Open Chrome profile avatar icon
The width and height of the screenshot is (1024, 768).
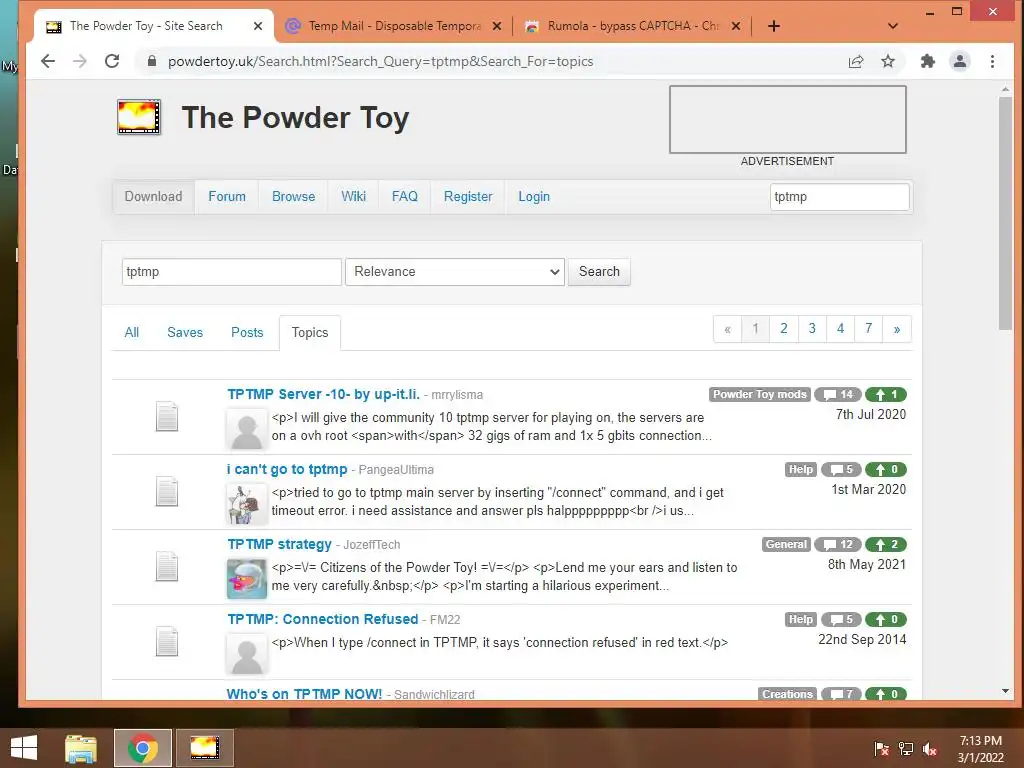click(x=959, y=61)
